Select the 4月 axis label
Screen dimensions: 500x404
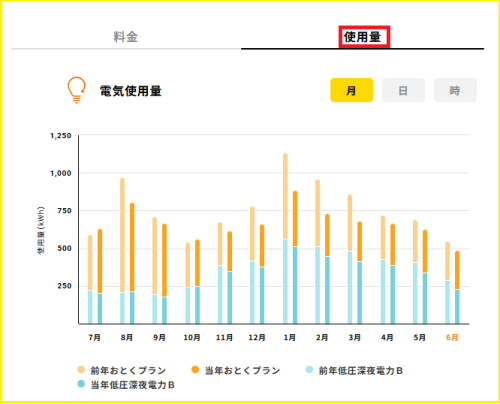click(x=387, y=337)
